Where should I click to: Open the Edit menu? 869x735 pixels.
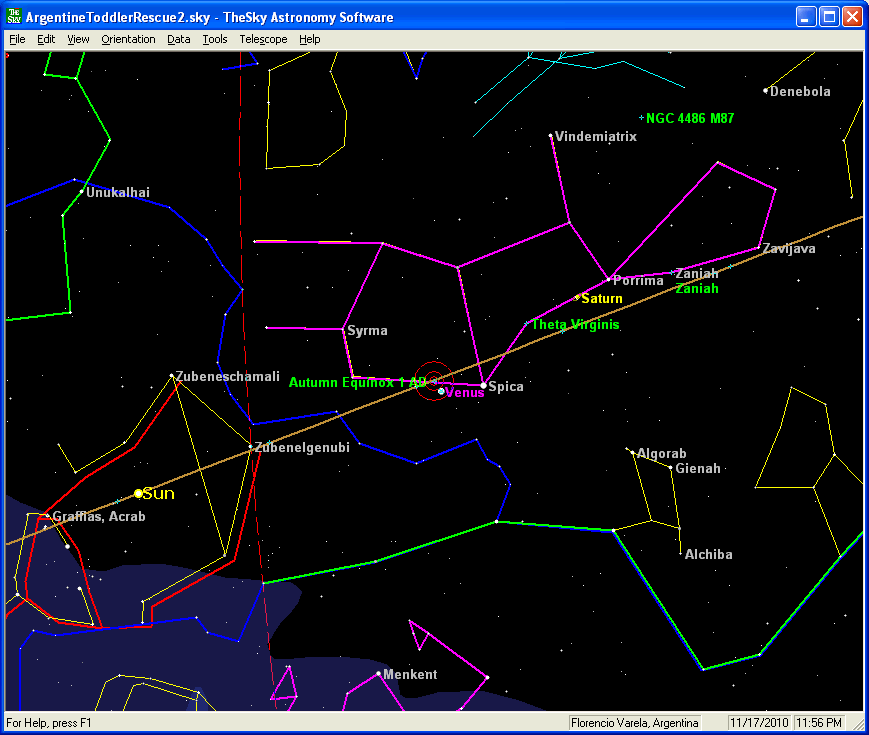[46, 39]
